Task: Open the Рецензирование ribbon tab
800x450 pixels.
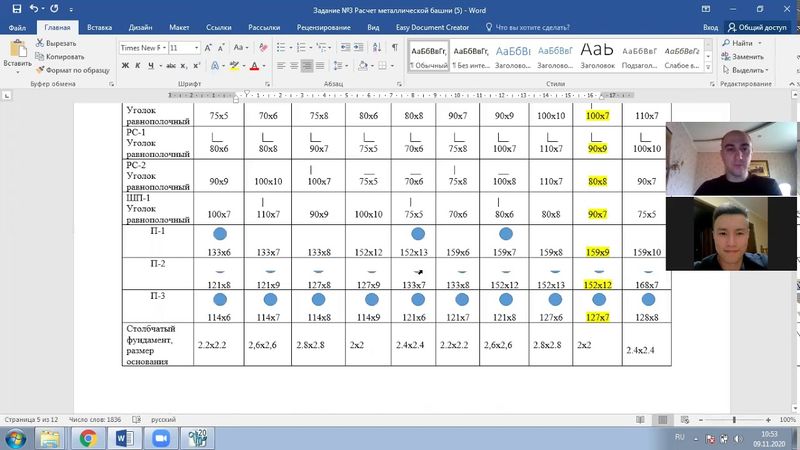Action: [323, 28]
